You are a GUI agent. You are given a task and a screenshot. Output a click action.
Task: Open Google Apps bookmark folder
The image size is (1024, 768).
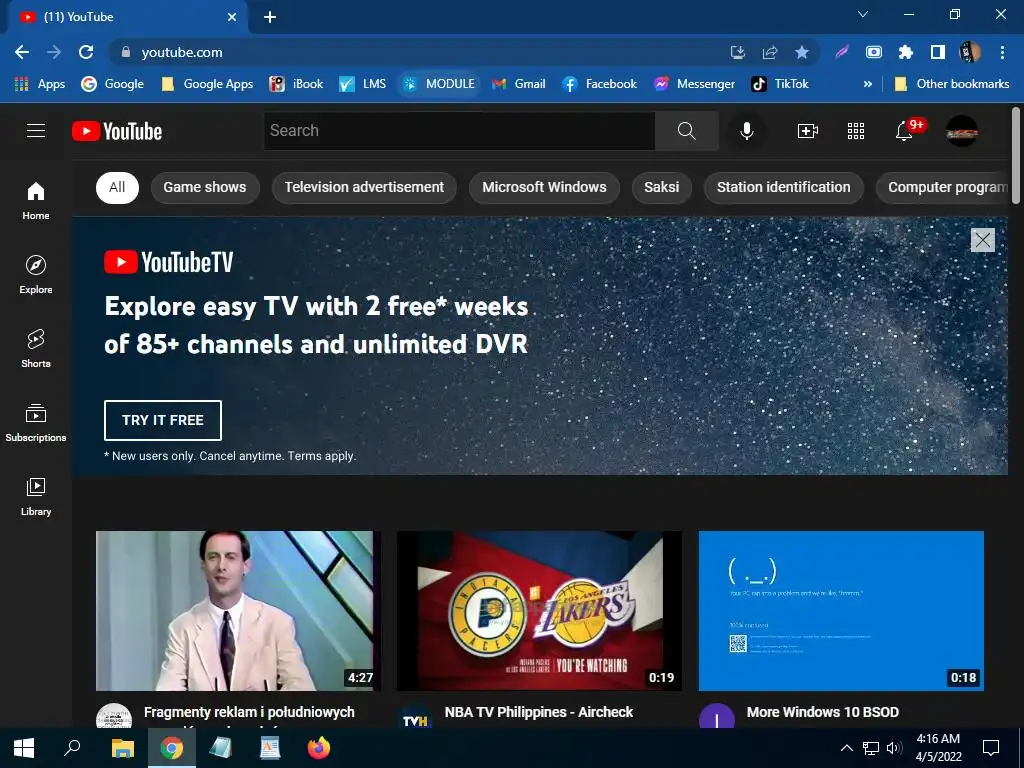208,84
